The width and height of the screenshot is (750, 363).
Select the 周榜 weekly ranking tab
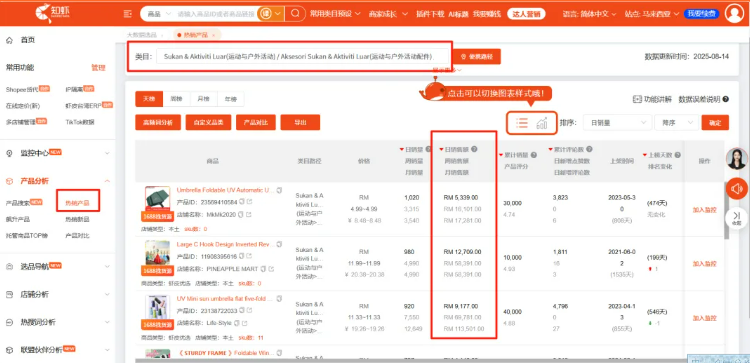176,99
